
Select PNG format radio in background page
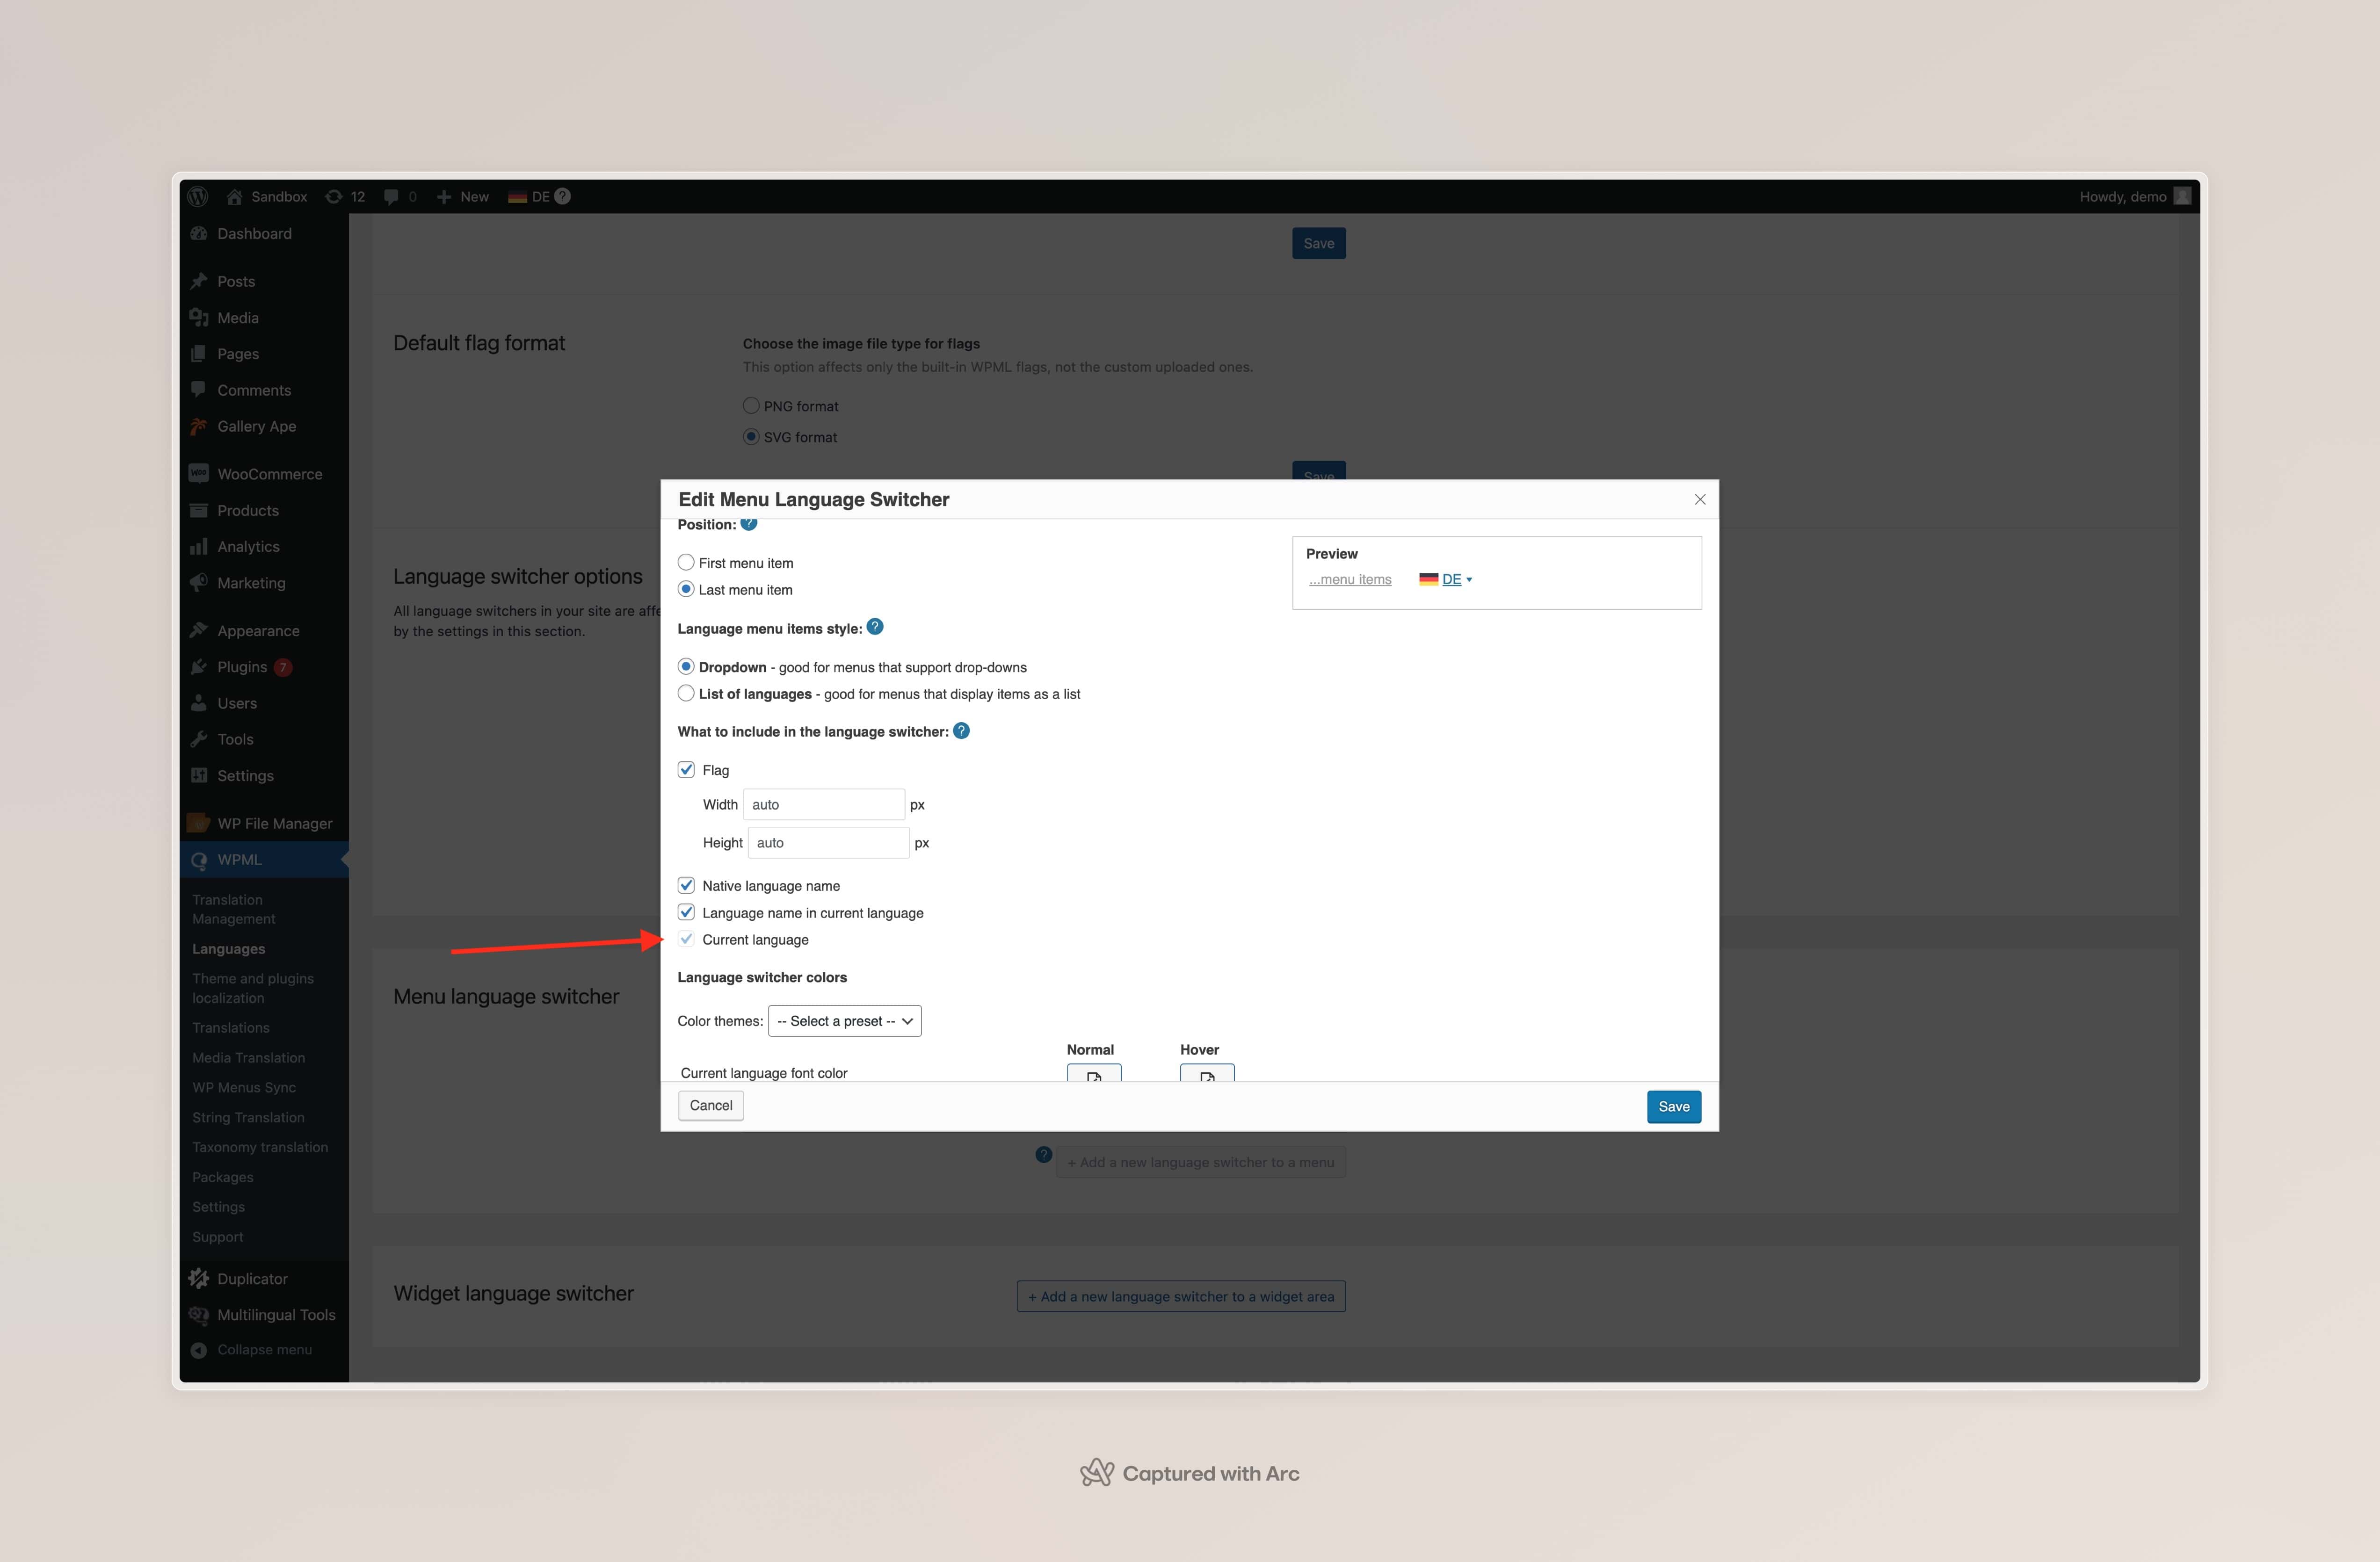coord(751,405)
